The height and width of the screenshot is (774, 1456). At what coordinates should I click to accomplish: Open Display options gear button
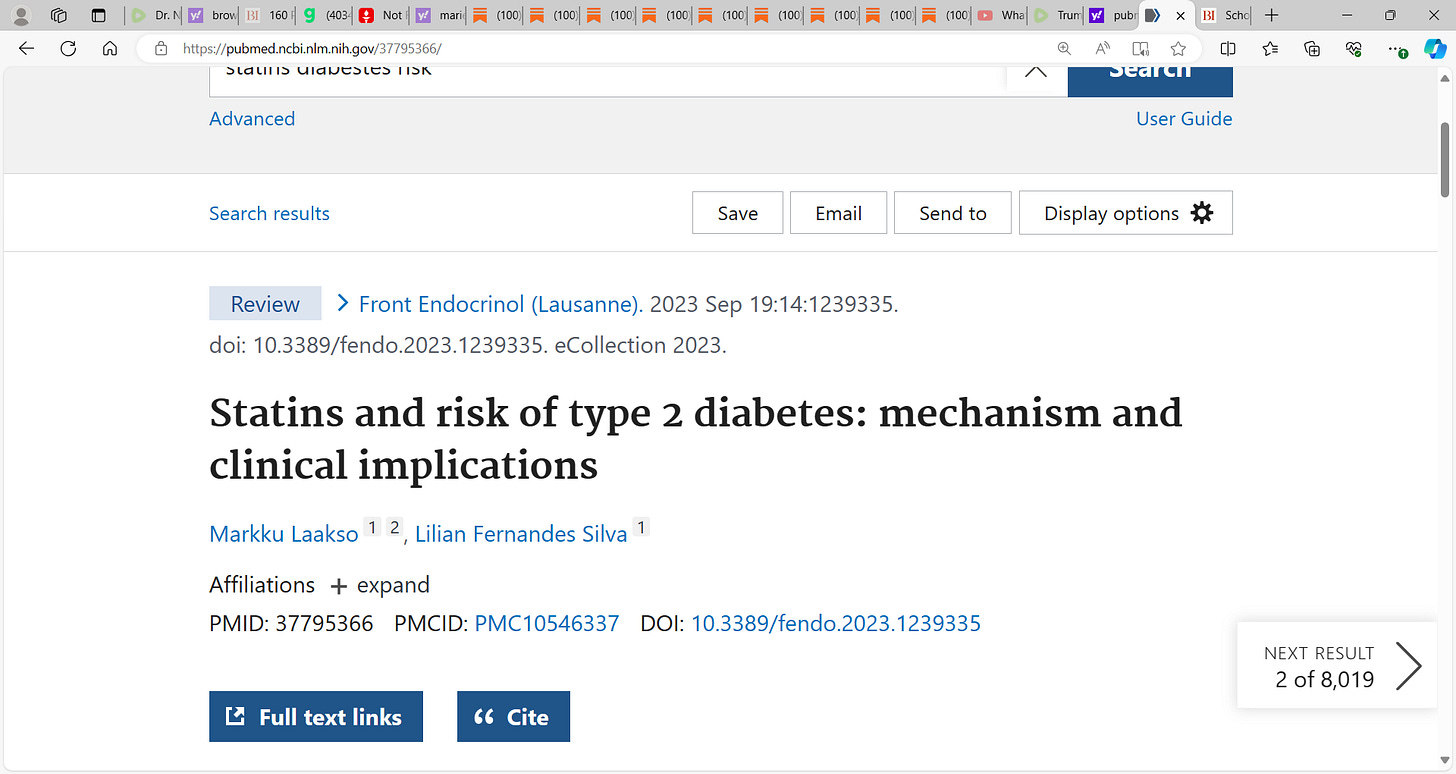[x=1125, y=213]
